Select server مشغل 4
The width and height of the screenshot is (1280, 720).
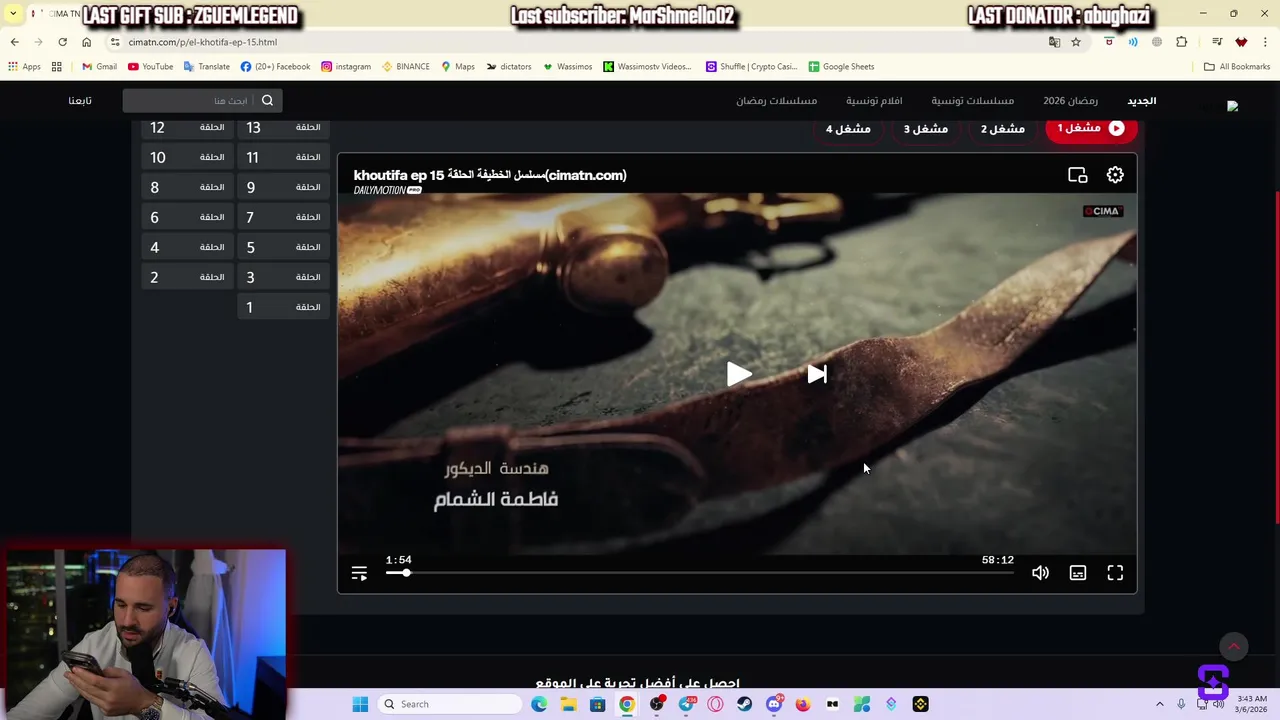coord(848,128)
